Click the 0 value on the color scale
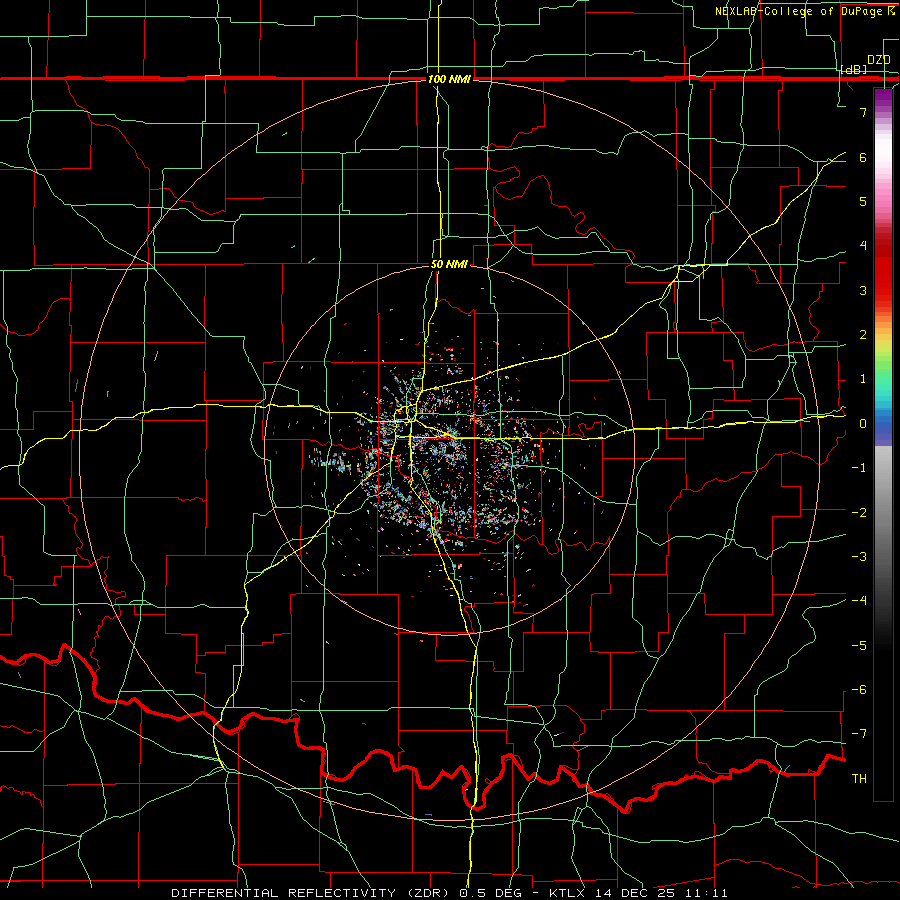This screenshot has height=900, width=900. (x=863, y=424)
